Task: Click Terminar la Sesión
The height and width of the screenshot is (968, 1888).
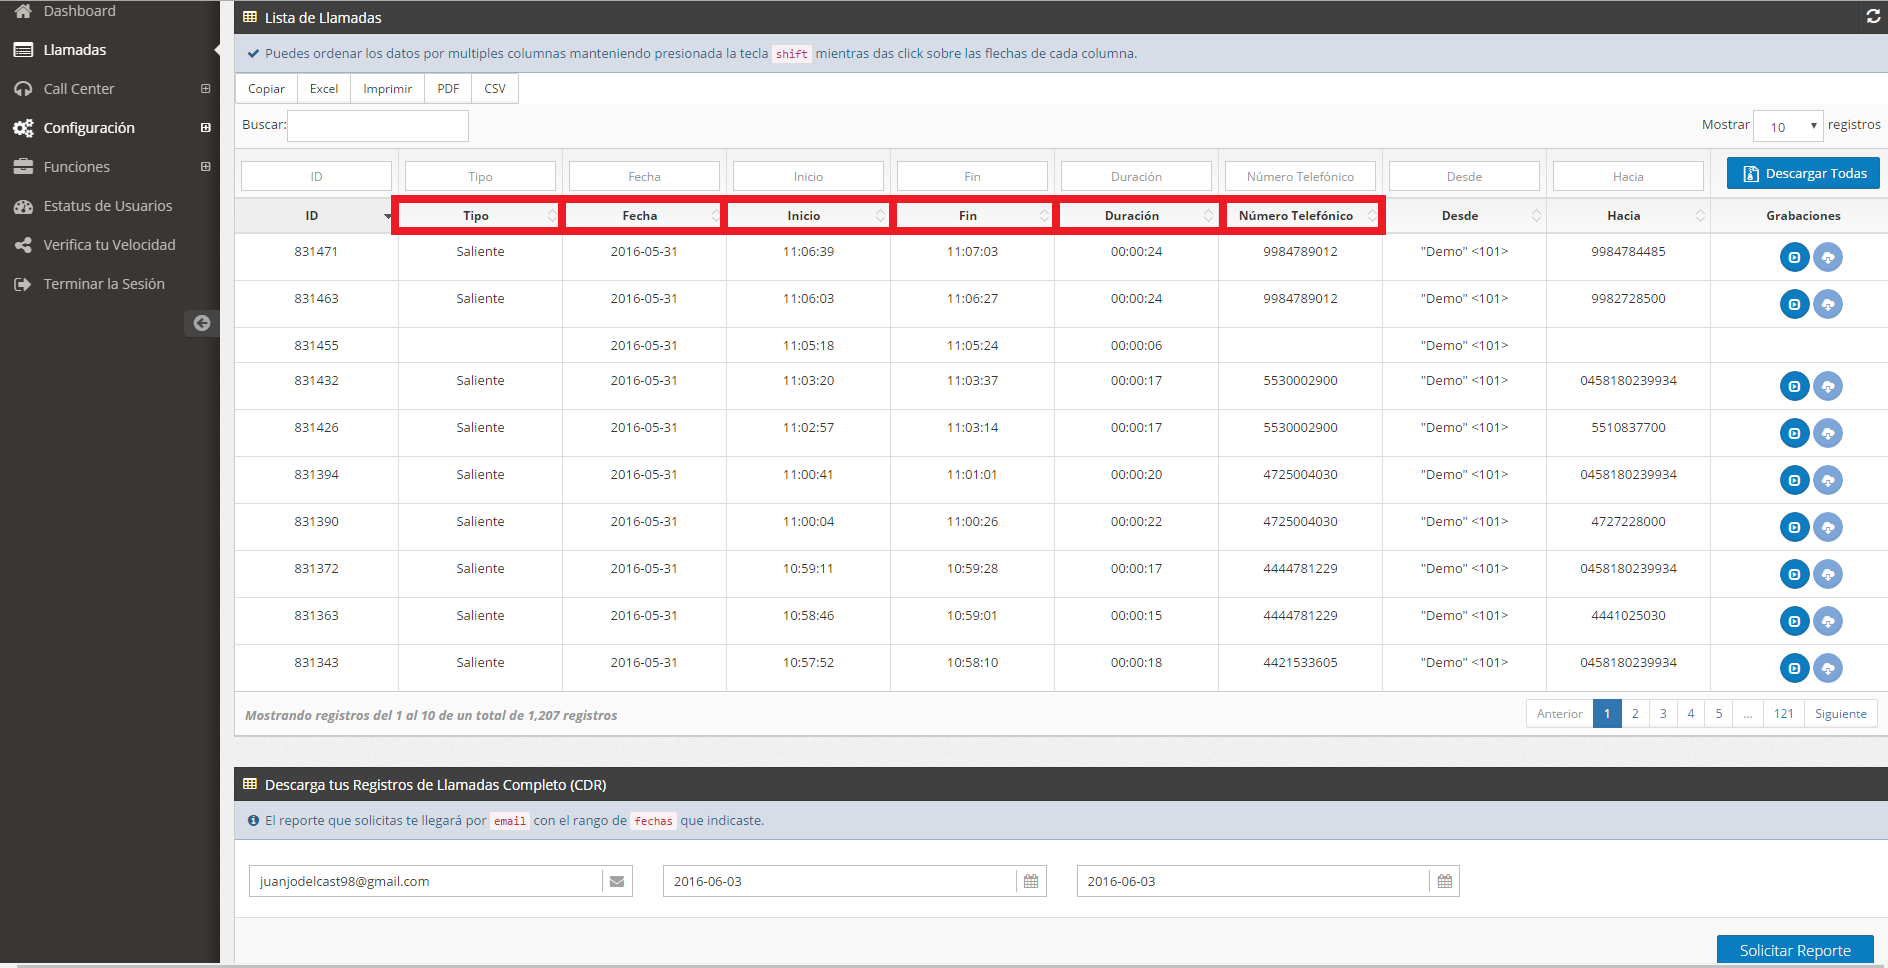Action: click(x=104, y=284)
